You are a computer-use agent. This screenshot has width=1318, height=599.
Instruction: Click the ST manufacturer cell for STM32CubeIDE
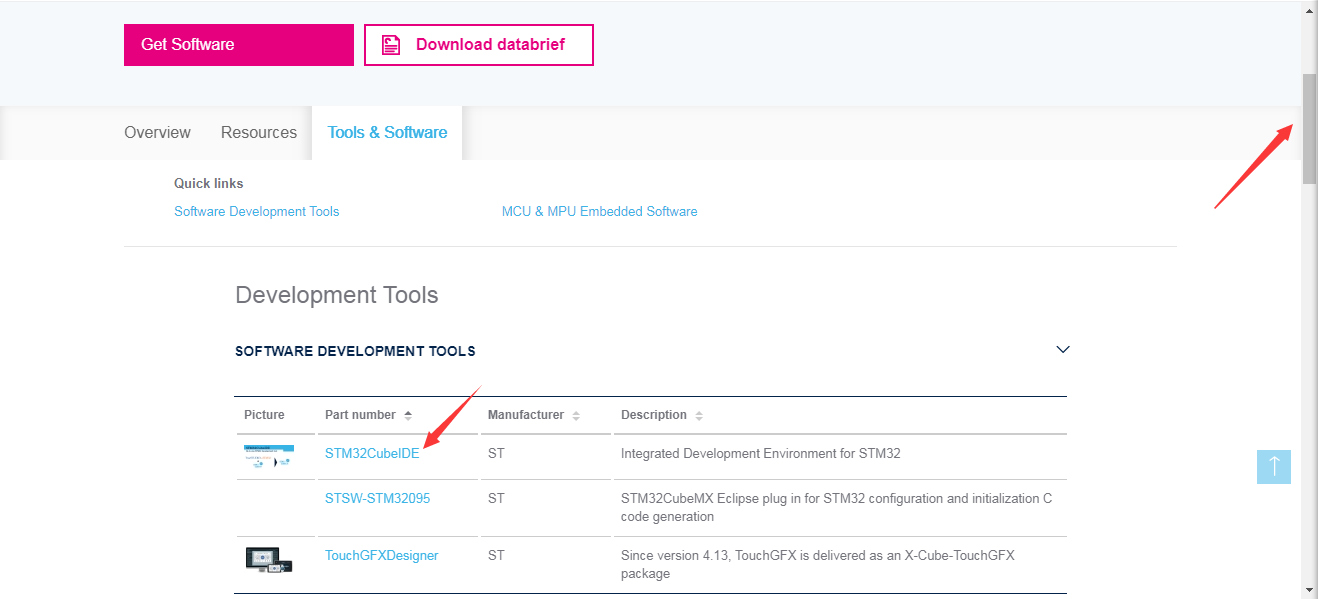496,454
